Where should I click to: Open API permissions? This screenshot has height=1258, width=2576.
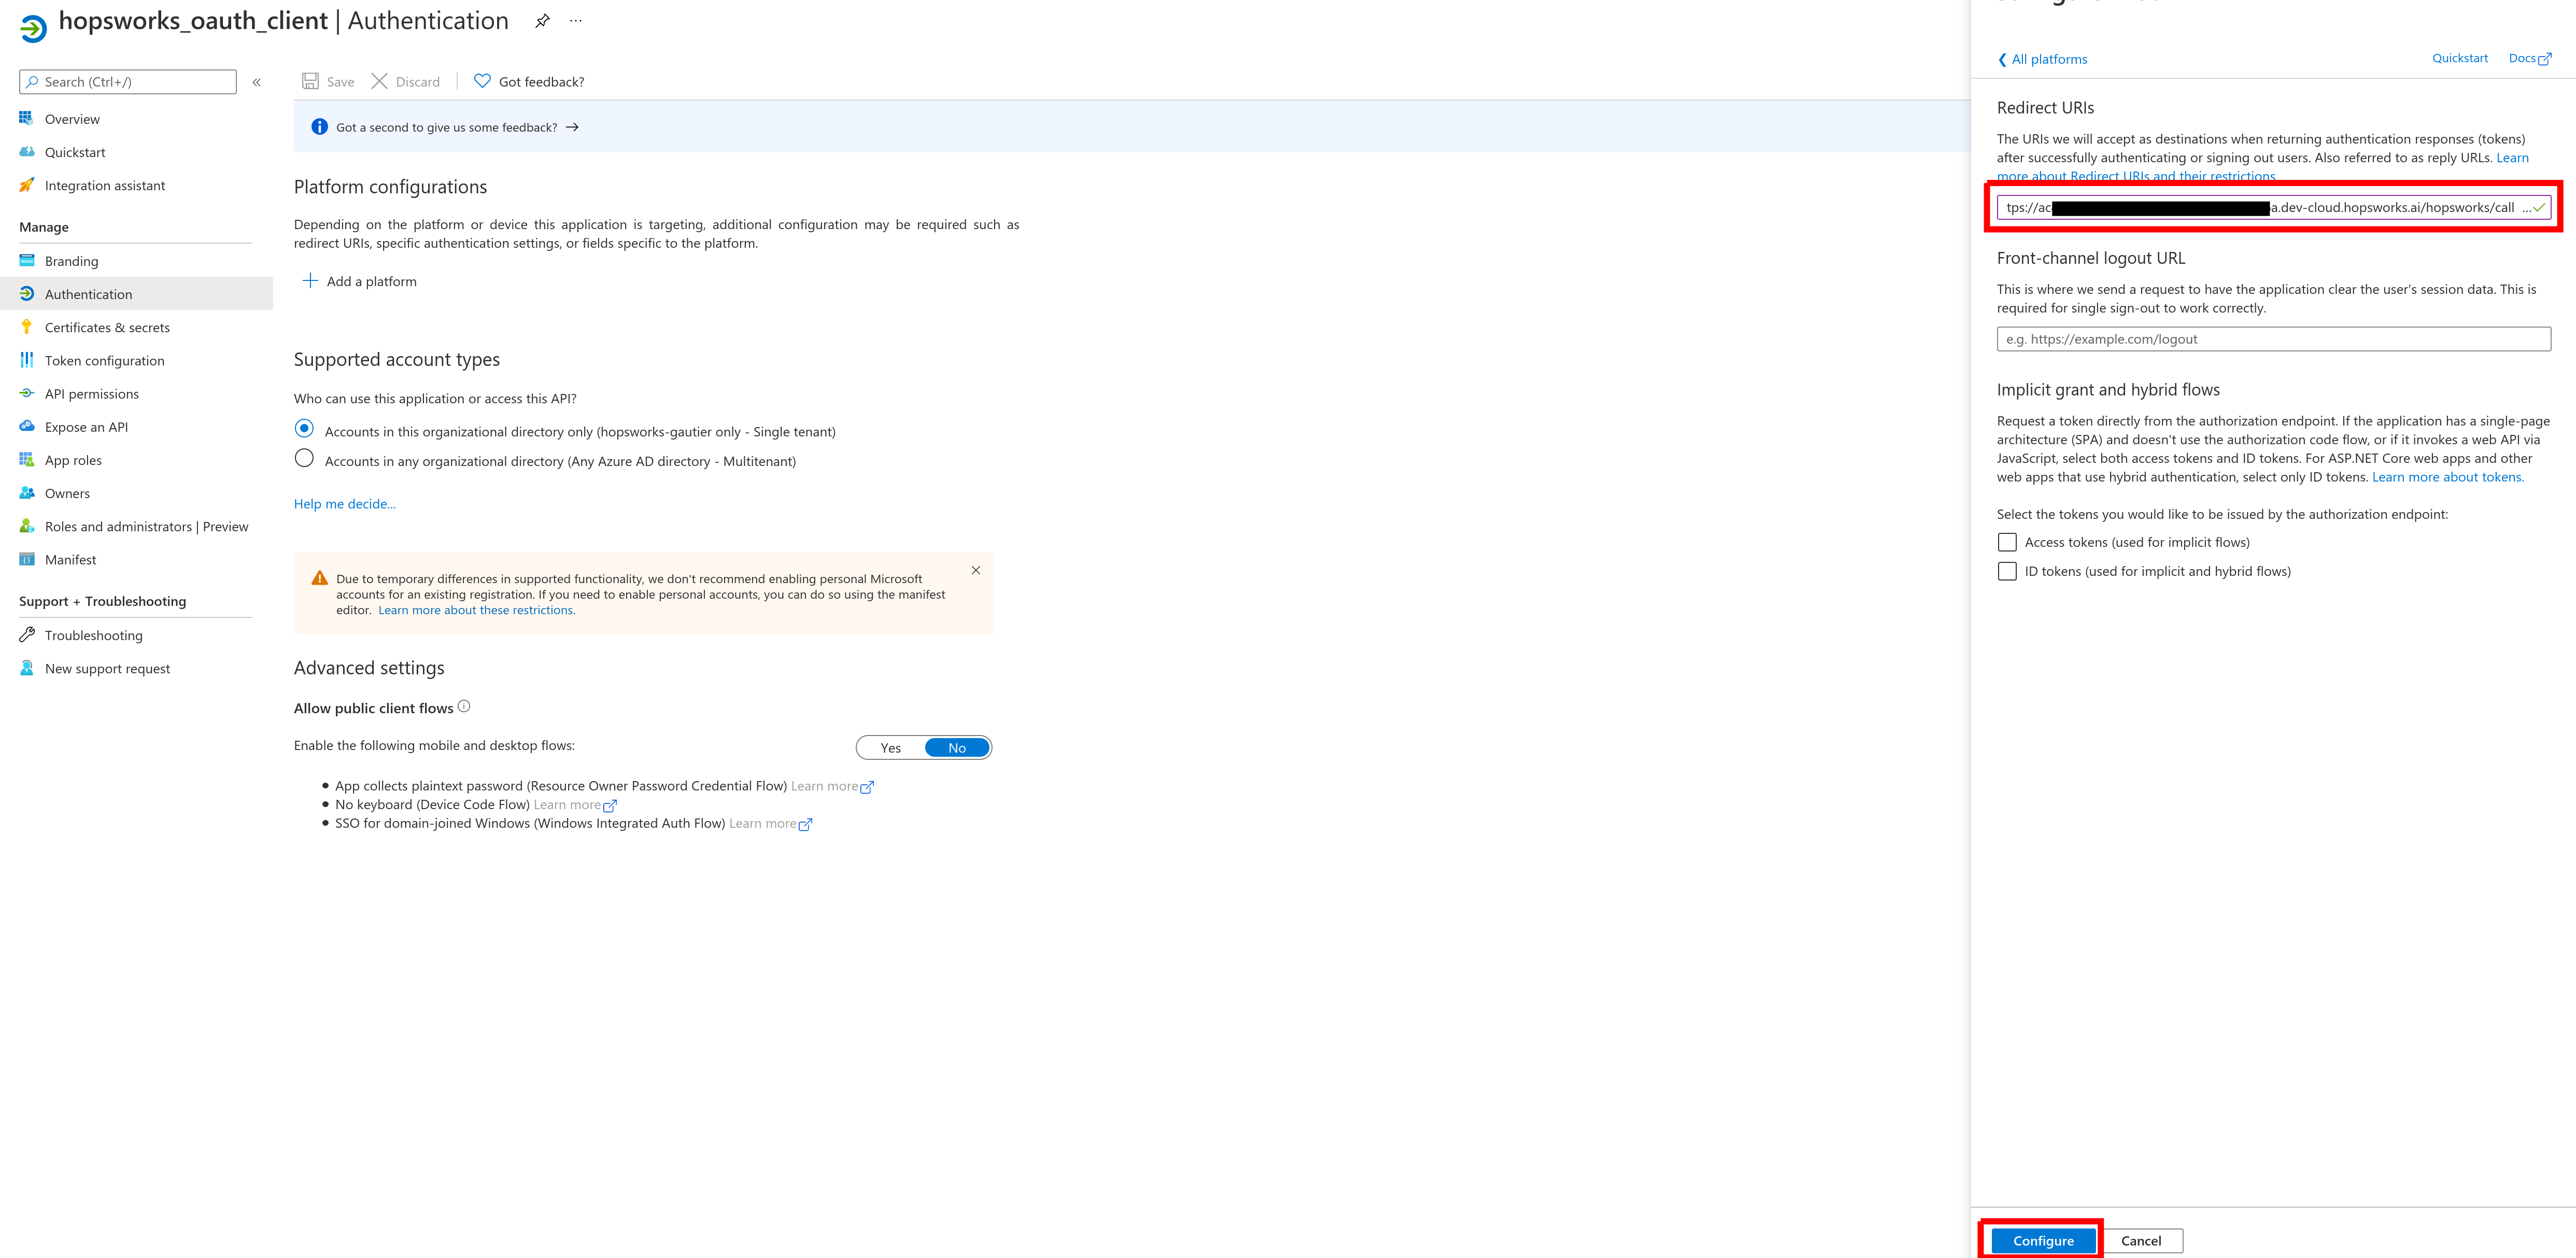click(x=93, y=393)
